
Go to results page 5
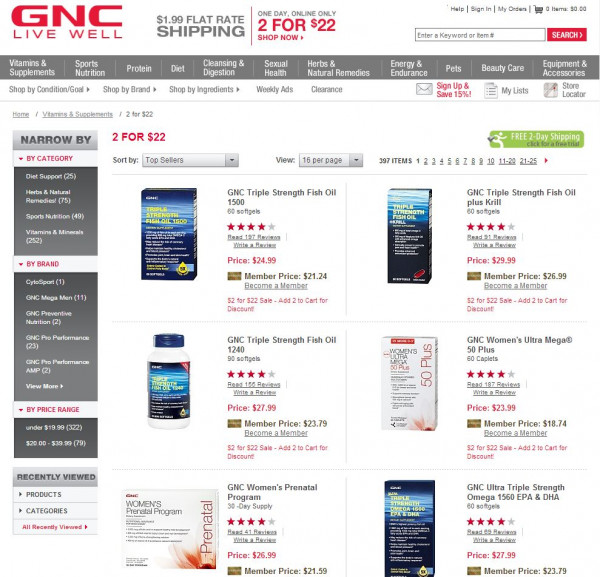click(449, 161)
